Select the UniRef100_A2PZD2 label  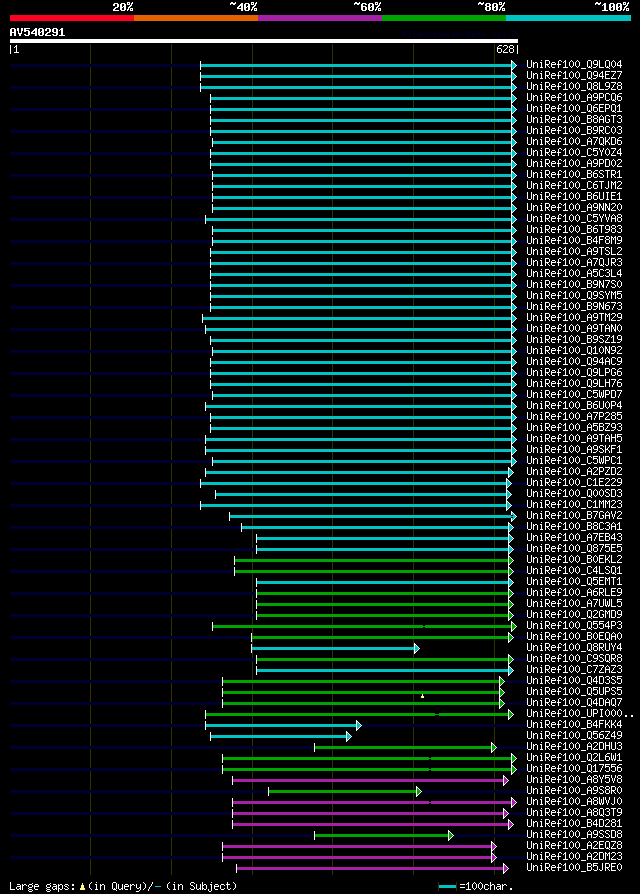(x=574, y=471)
